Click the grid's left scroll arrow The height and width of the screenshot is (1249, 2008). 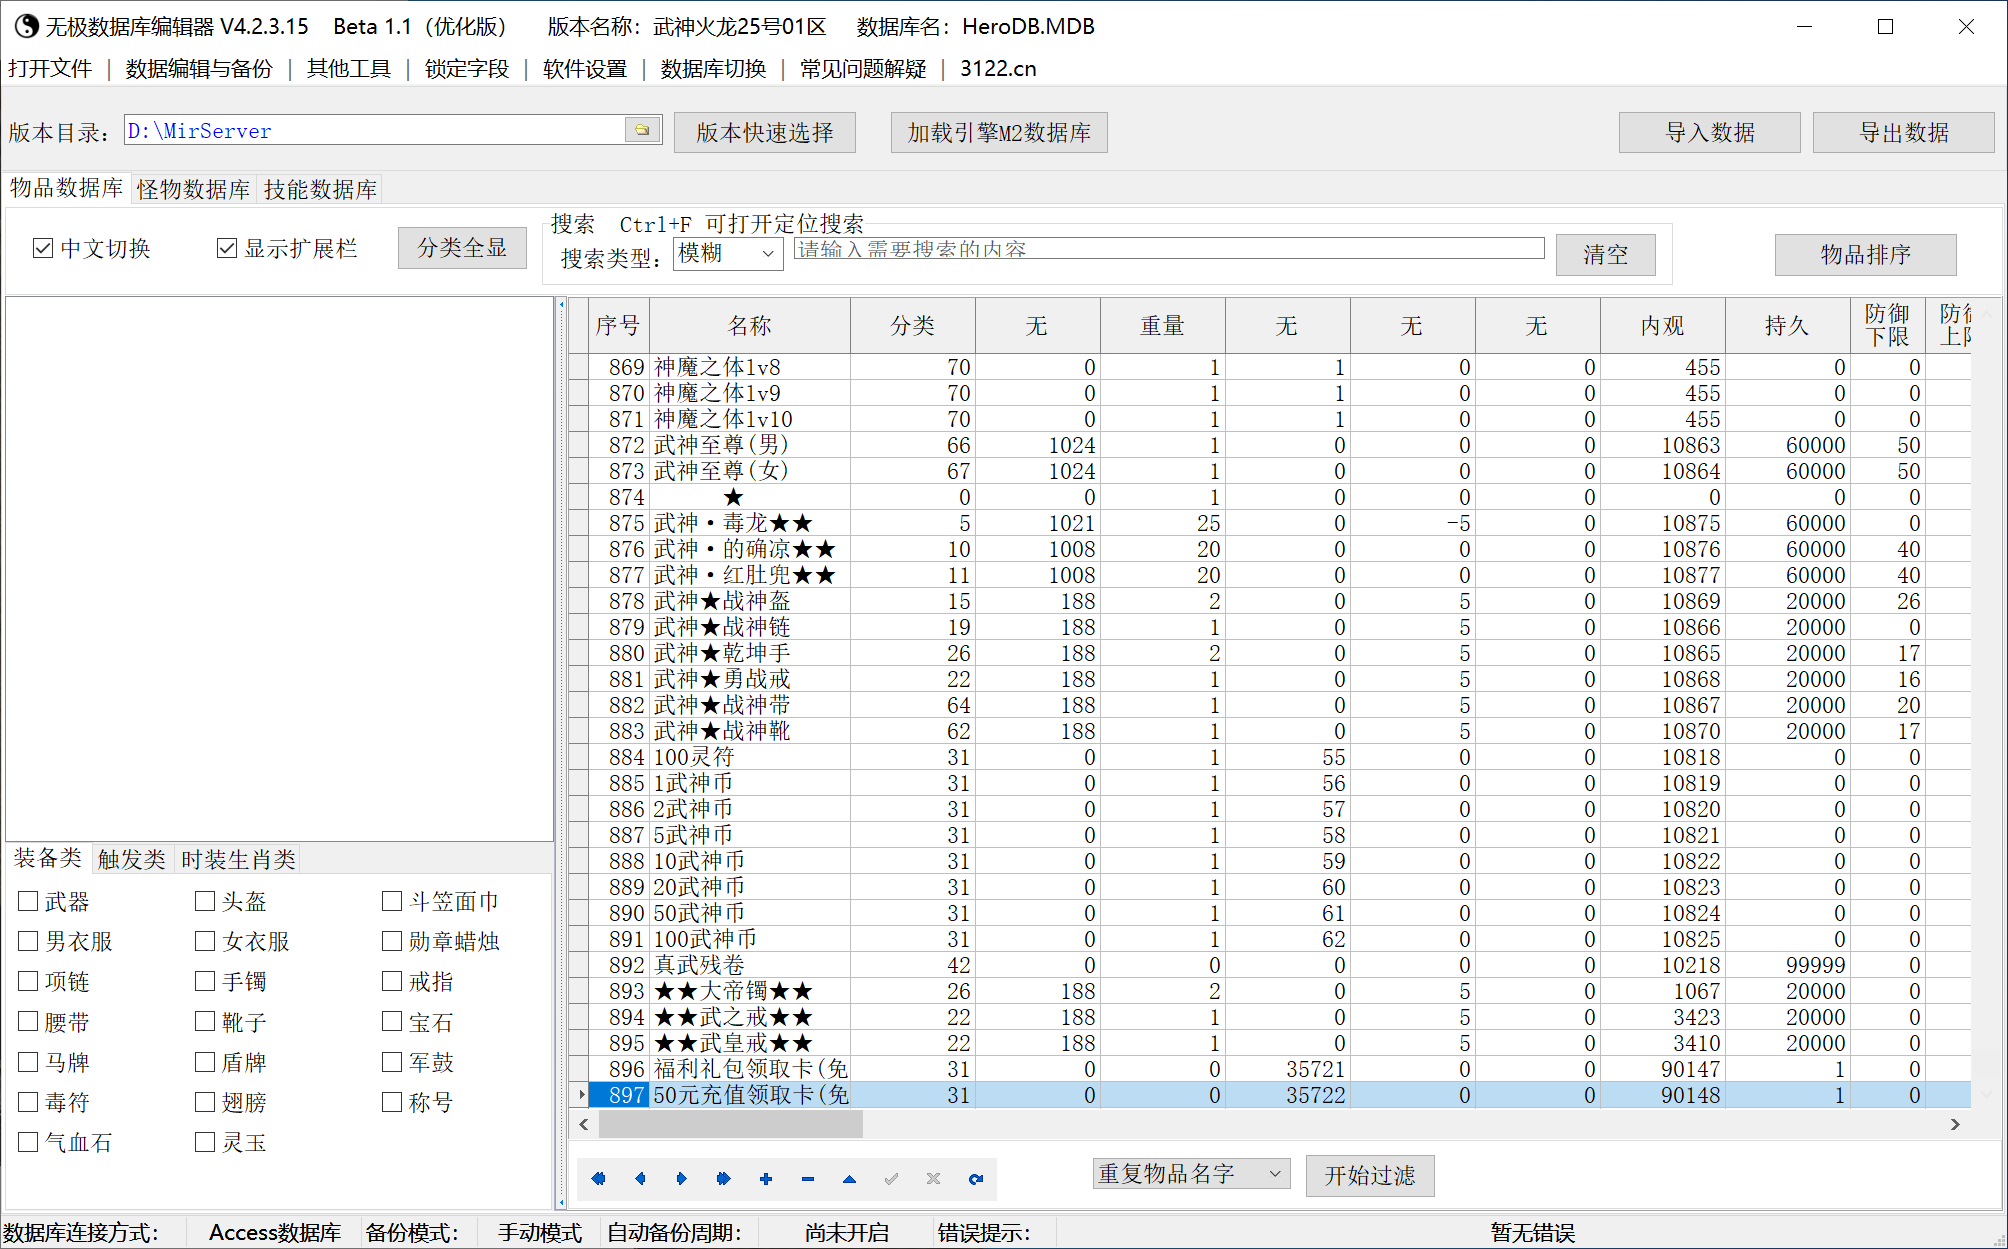(583, 1125)
